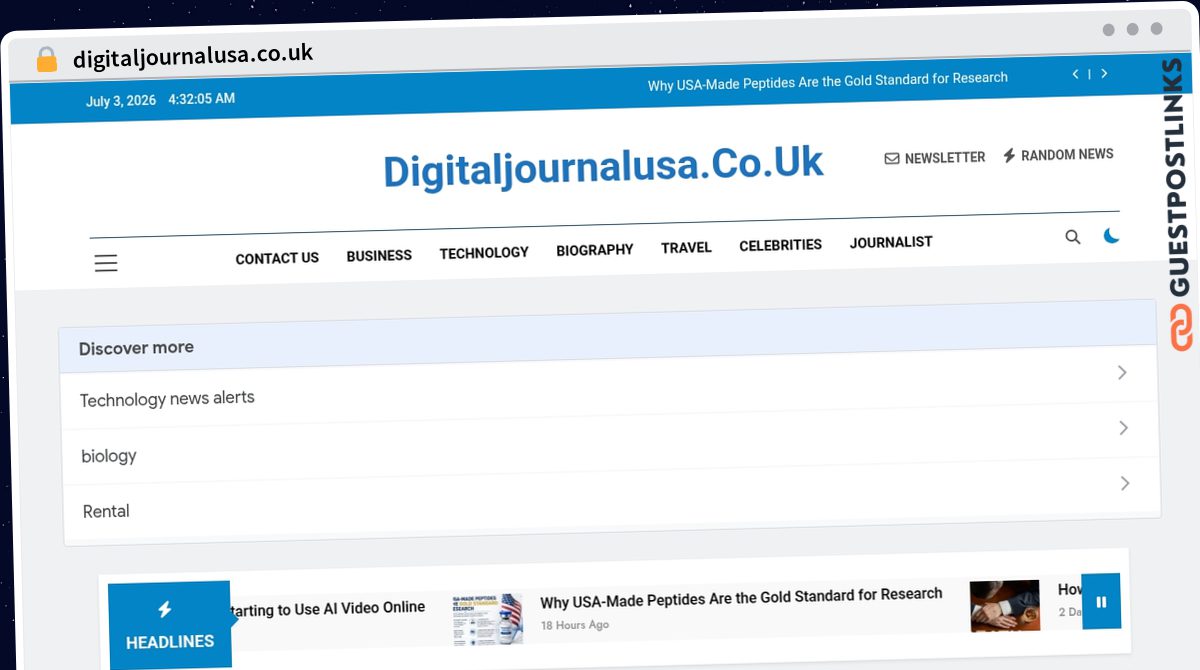Click the Digitaljournalusa.Co.Uk site title

tap(603, 167)
